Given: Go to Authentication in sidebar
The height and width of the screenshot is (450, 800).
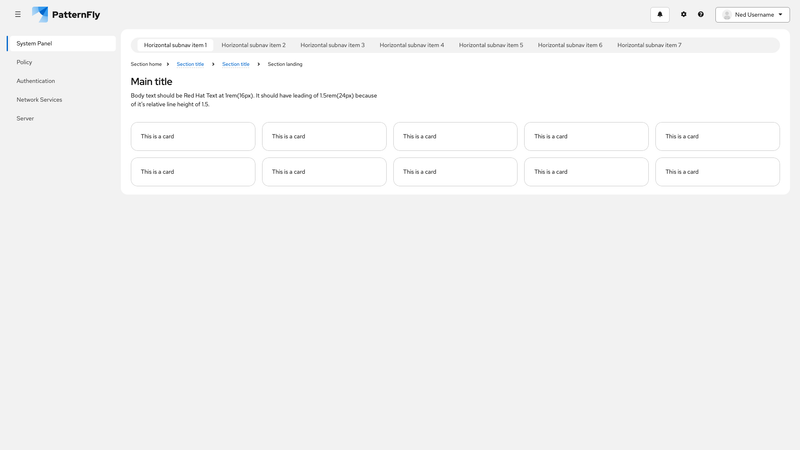Looking at the screenshot, I should click(x=36, y=81).
